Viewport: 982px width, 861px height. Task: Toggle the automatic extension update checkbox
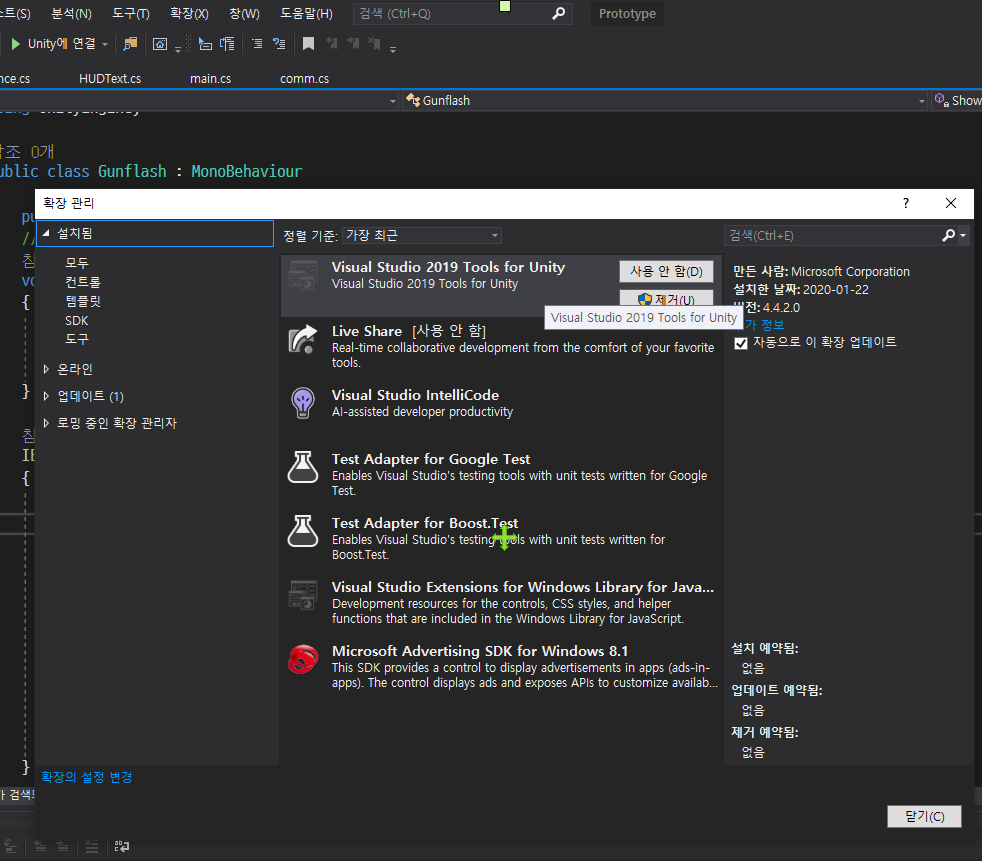[741, 343]
